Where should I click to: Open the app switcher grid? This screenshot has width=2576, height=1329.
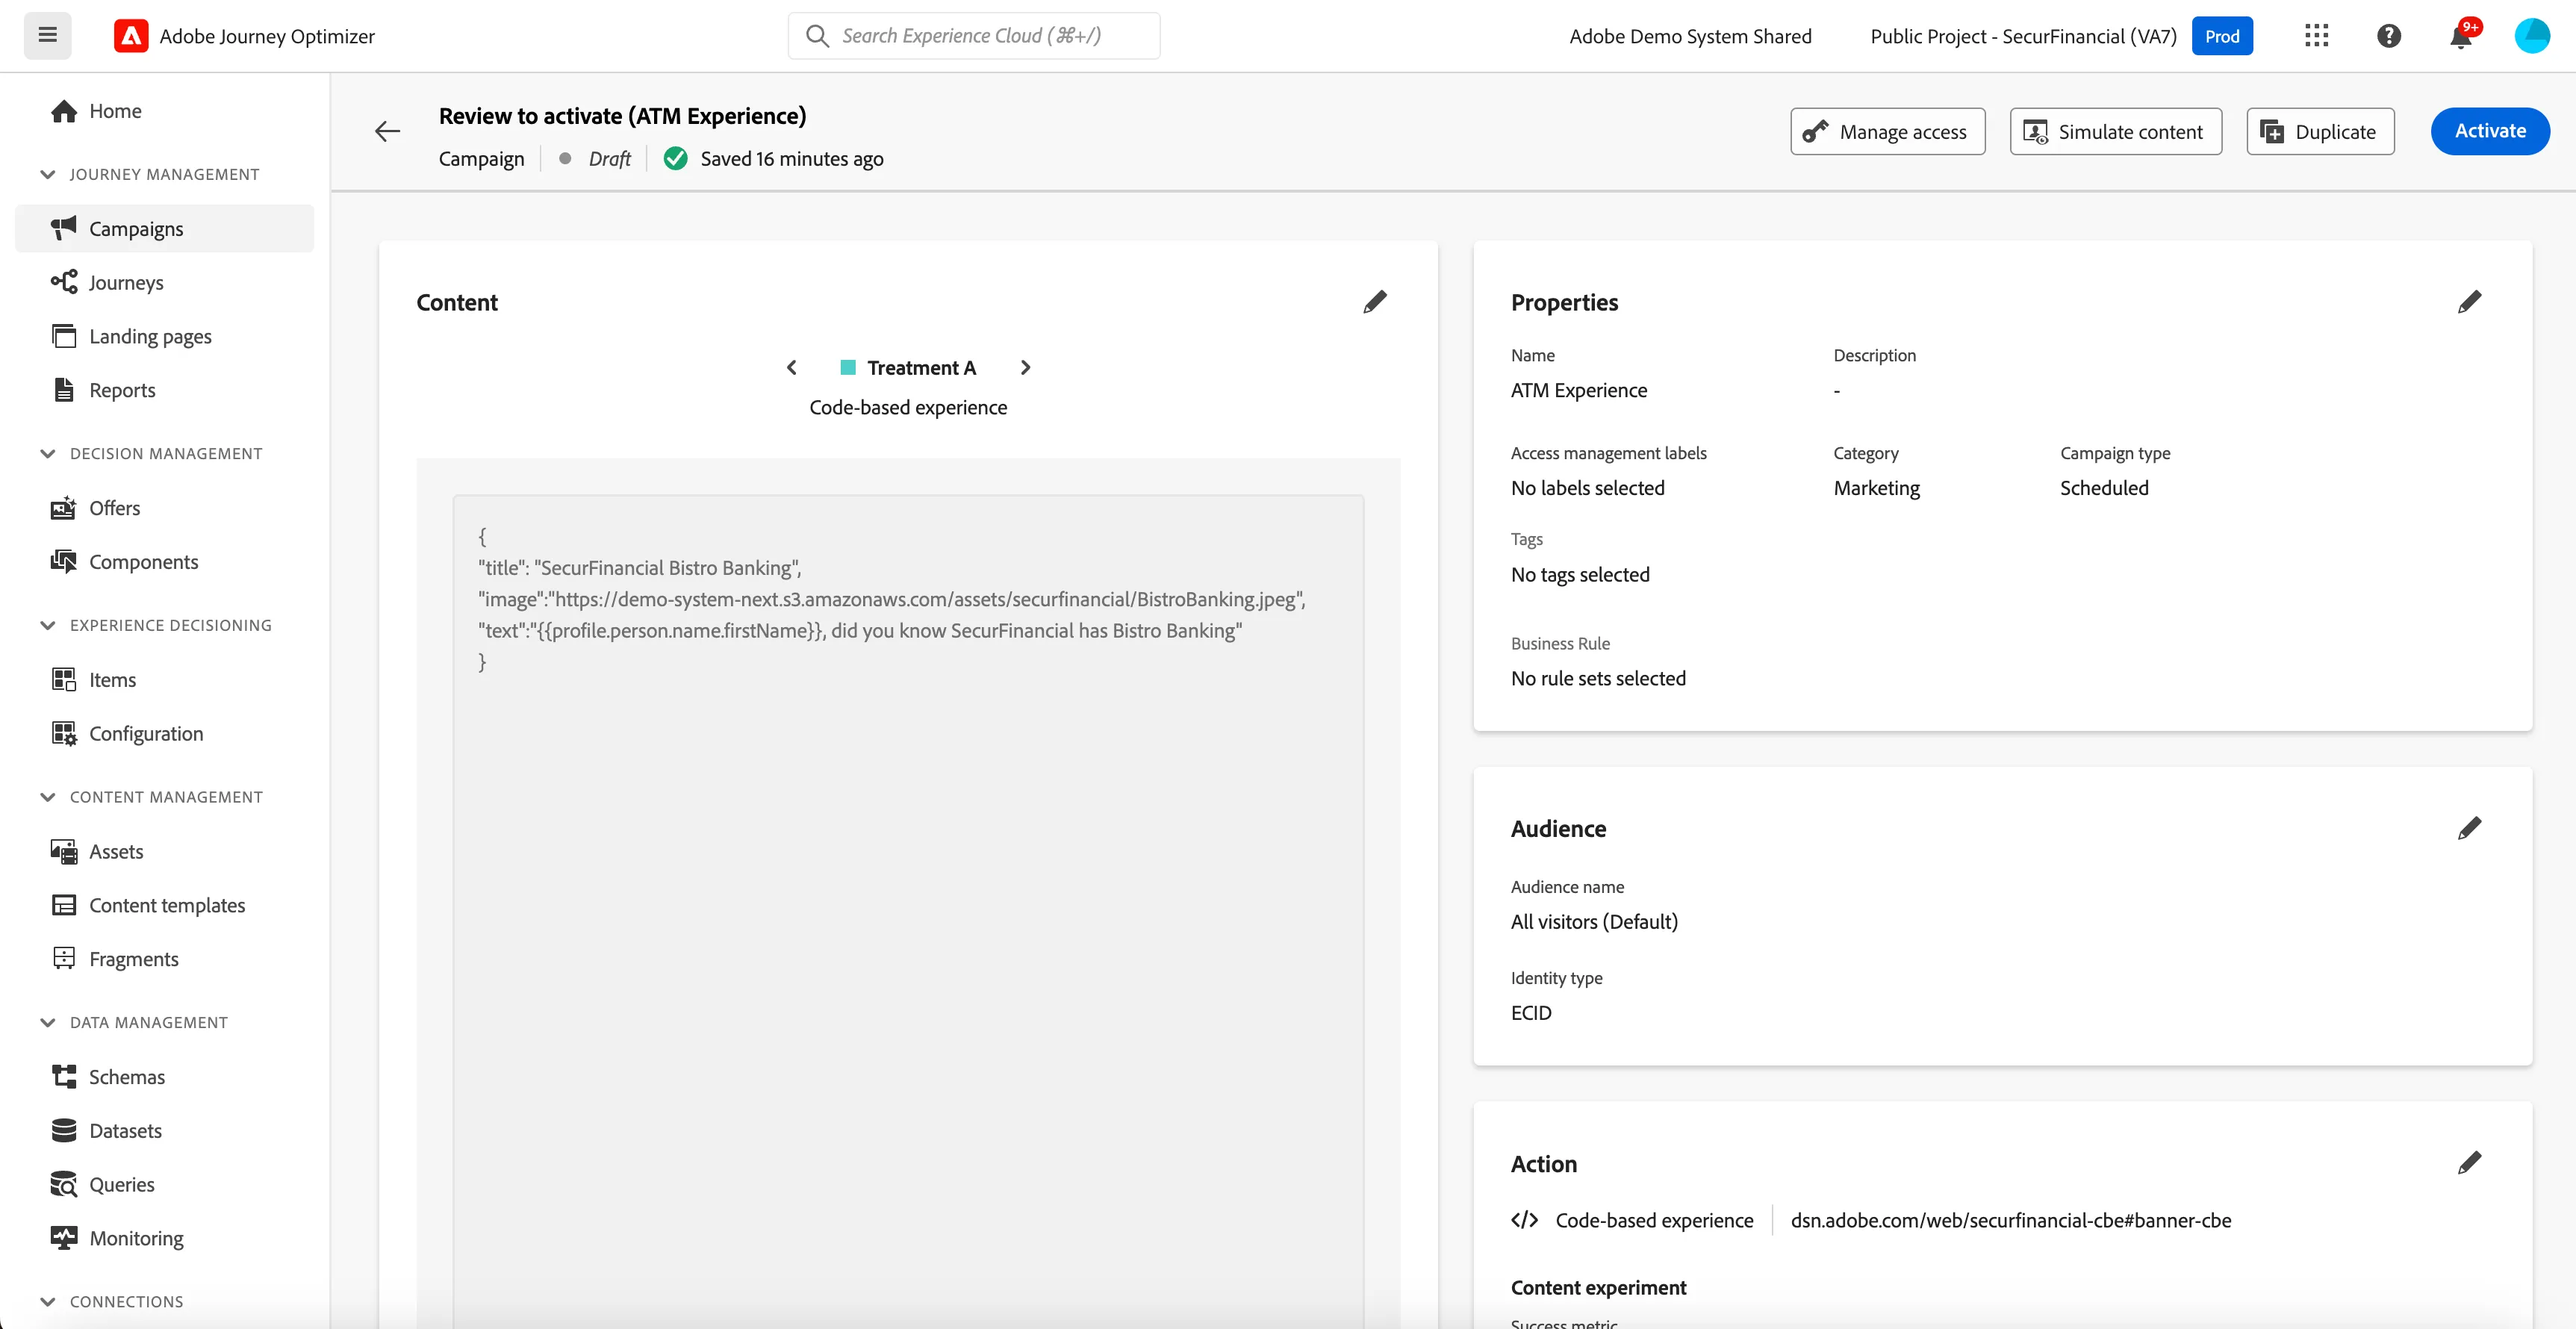pyautogui.click(x=2316, y=36)
